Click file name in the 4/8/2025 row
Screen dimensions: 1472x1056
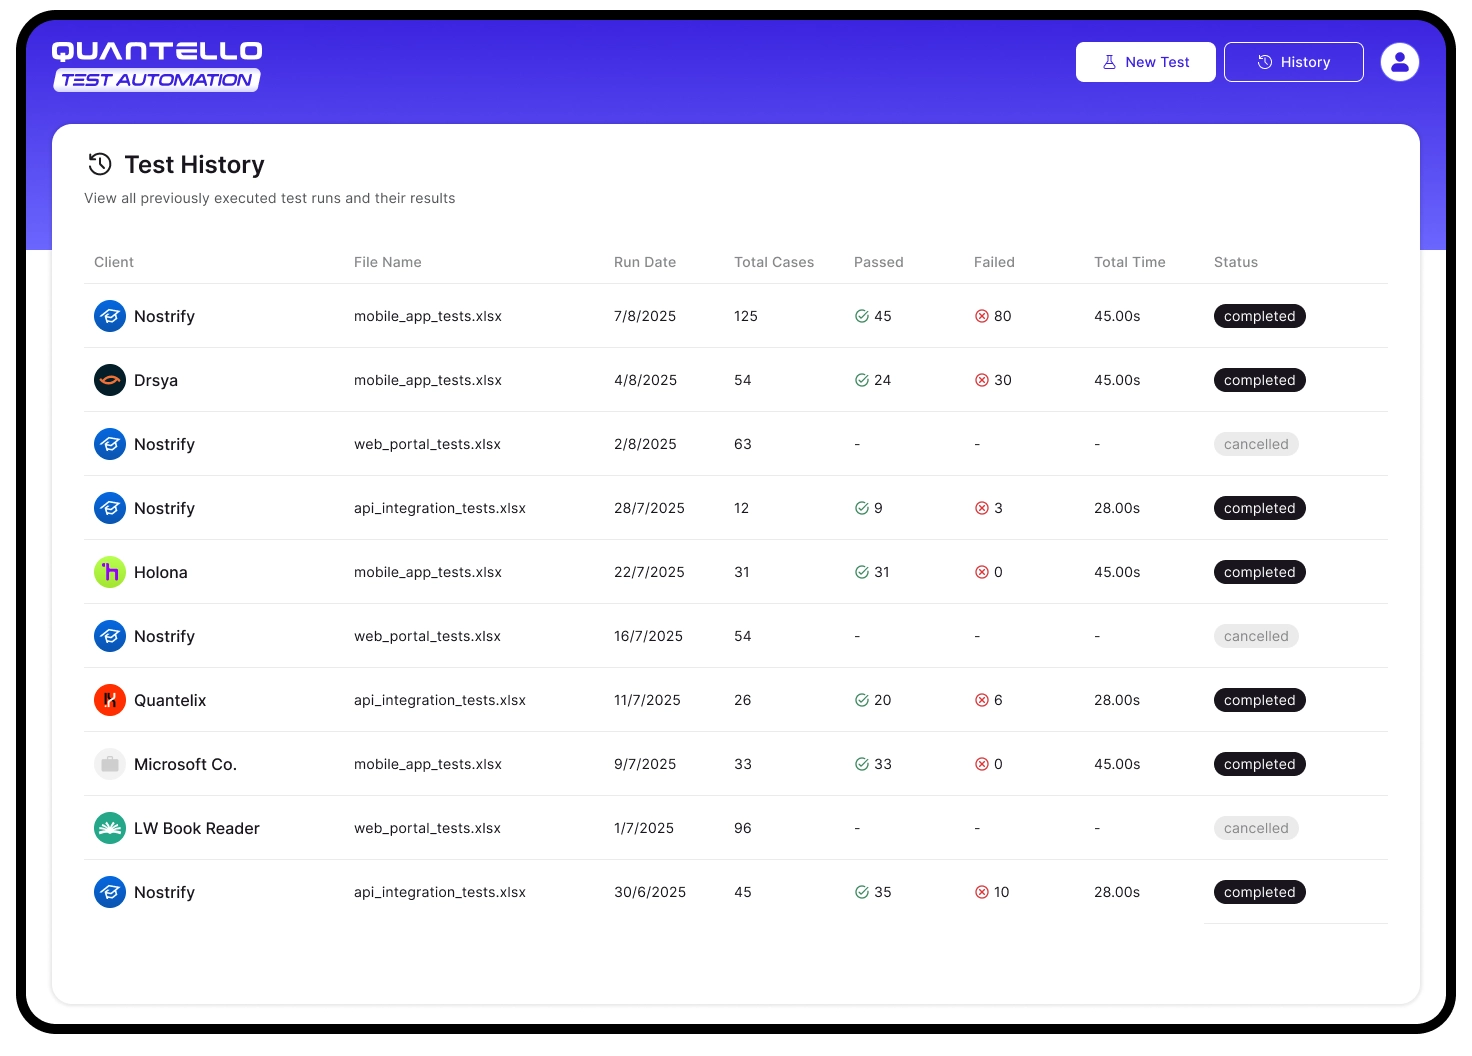pos(428,380)
